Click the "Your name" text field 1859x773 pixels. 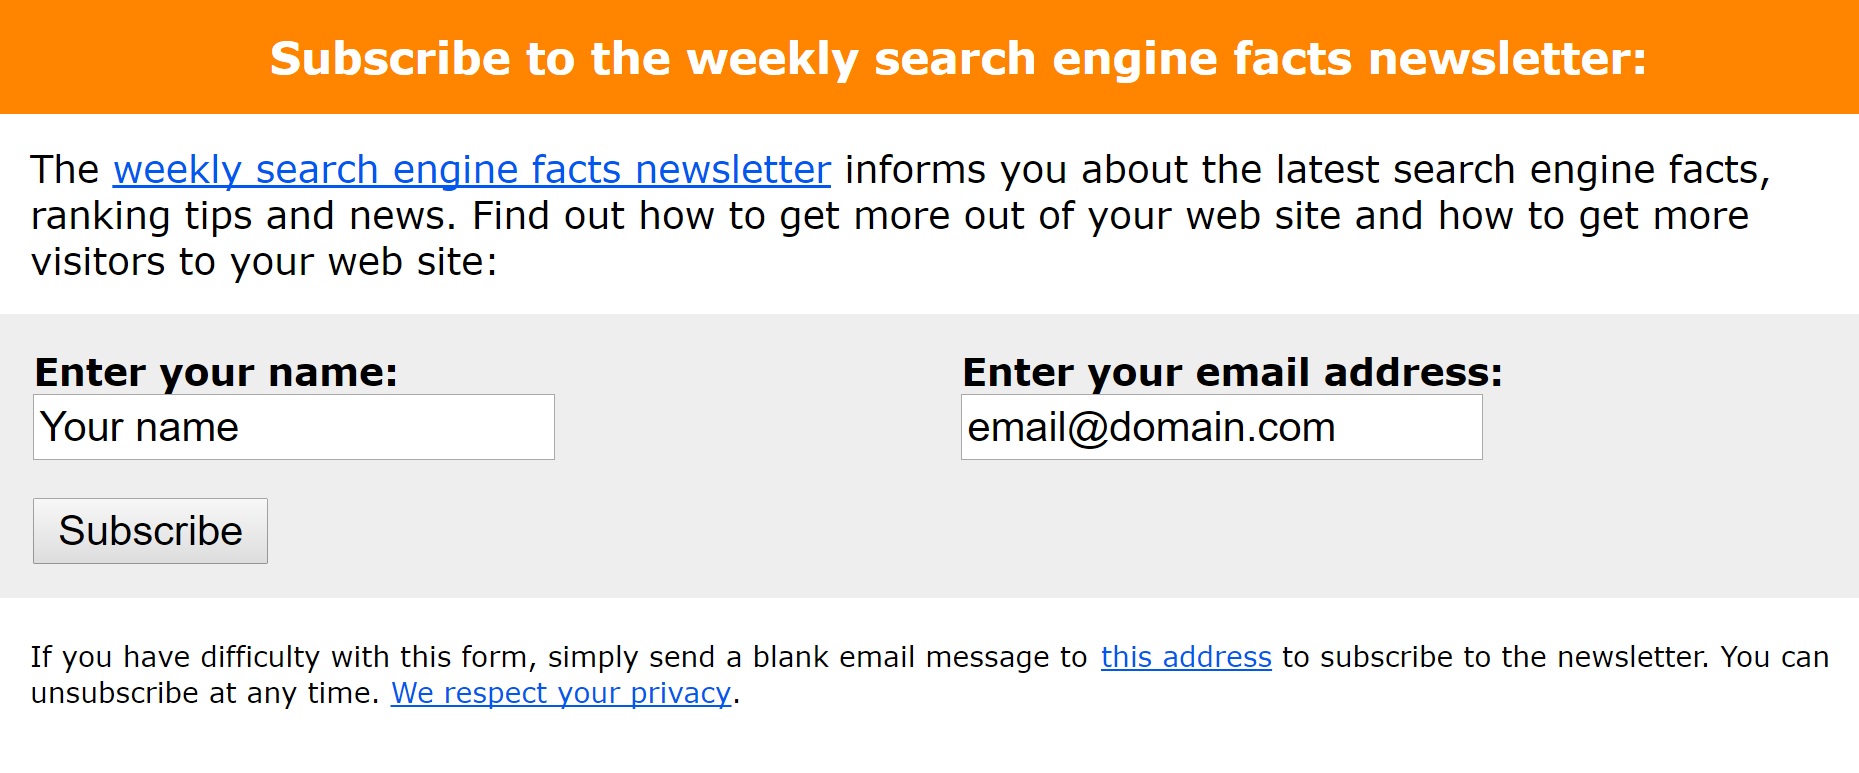[294, 427]
